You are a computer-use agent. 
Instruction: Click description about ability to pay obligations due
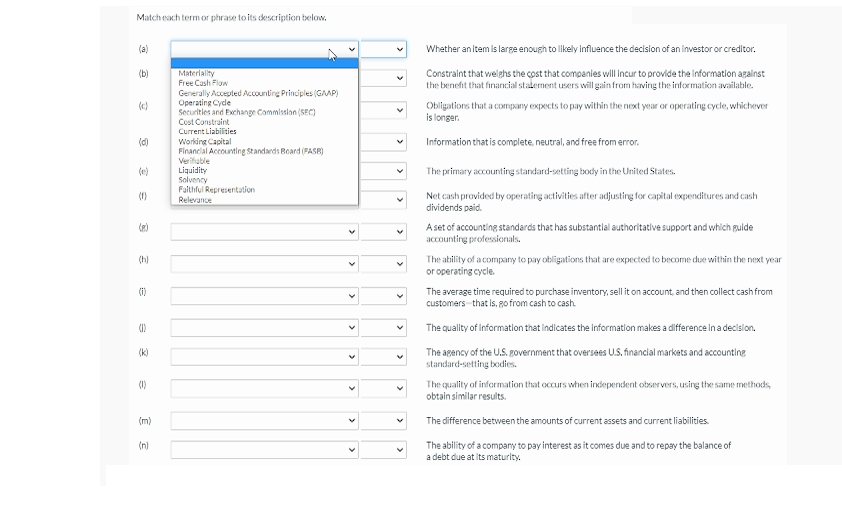(604, 265)
